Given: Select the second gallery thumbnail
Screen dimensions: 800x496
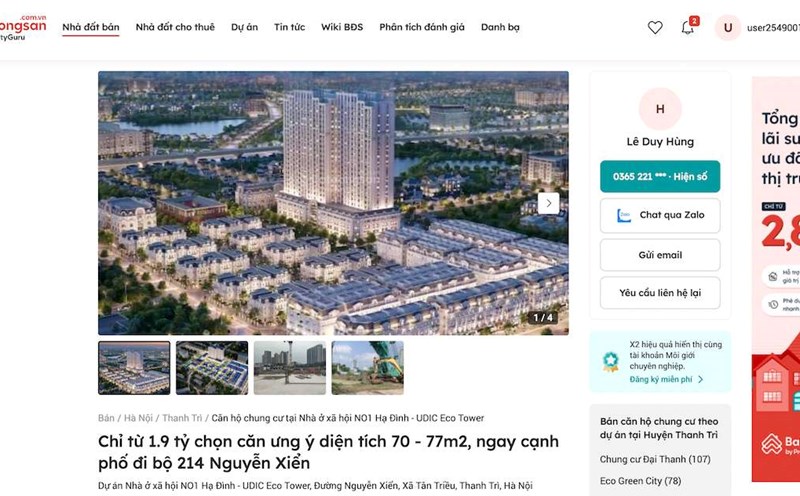Looking at the screenshot, I should point(212,368).
